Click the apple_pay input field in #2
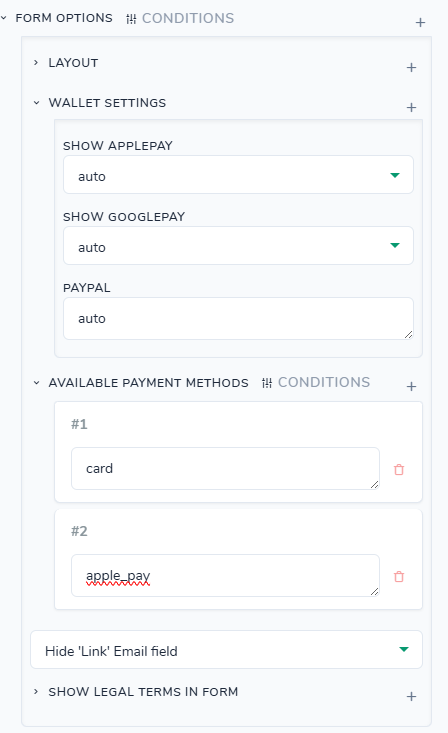 [225, 575]
